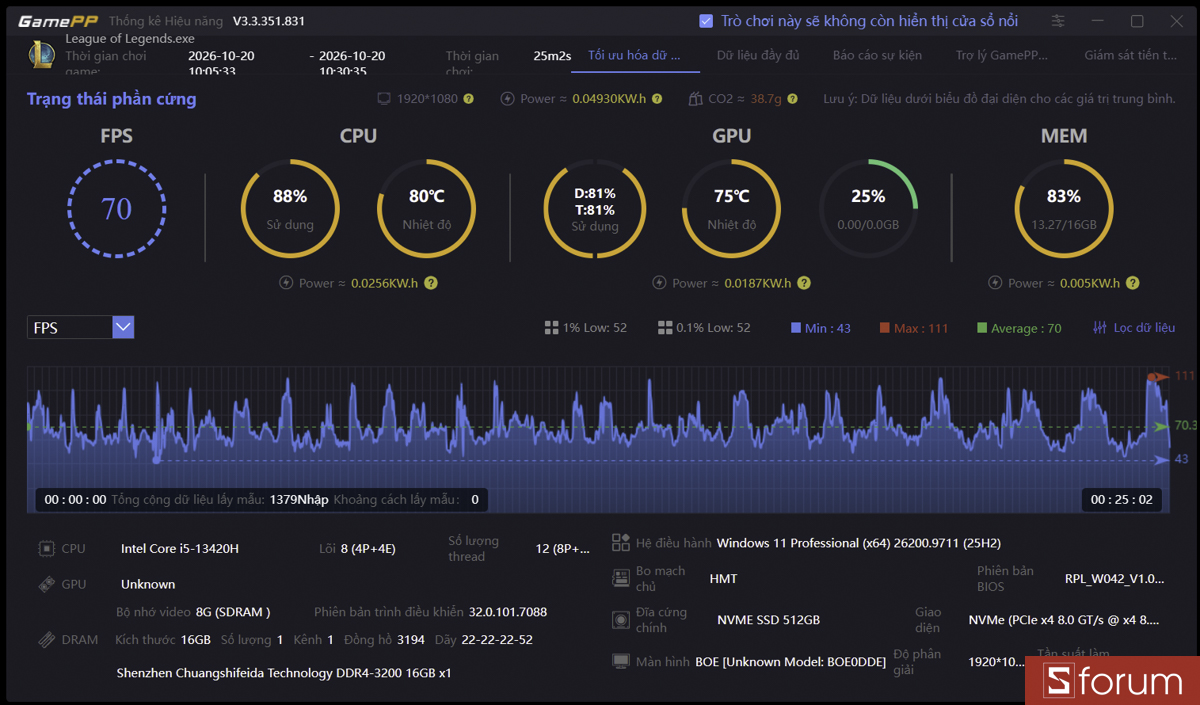Screen dimensions: 1200x705
Task: Click the GPU power lightning icon
Action: tap(659, 283)
